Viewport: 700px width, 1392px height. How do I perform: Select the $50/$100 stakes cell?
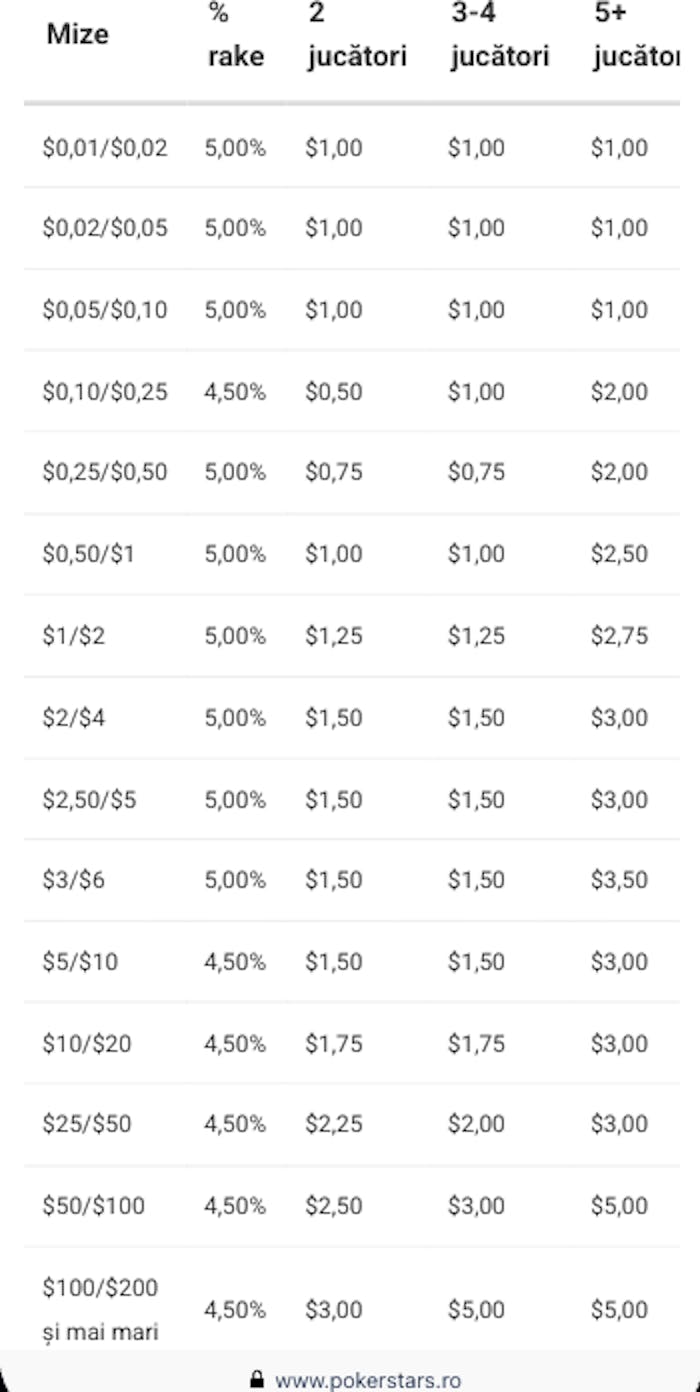pyautogui.click(x=93, y=1206)
